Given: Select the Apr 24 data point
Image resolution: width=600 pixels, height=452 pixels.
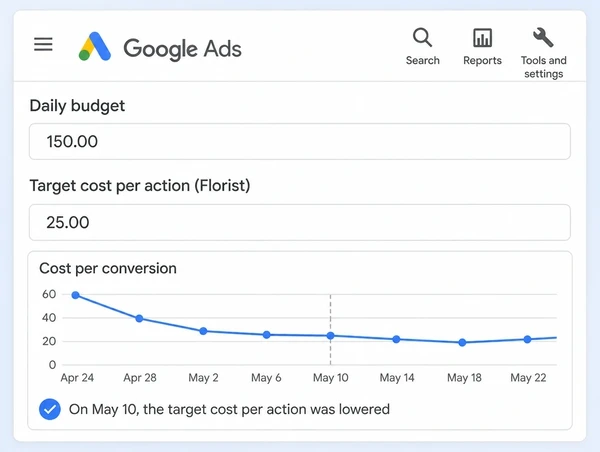Looking at the screenshot, I should pos(76,295).
